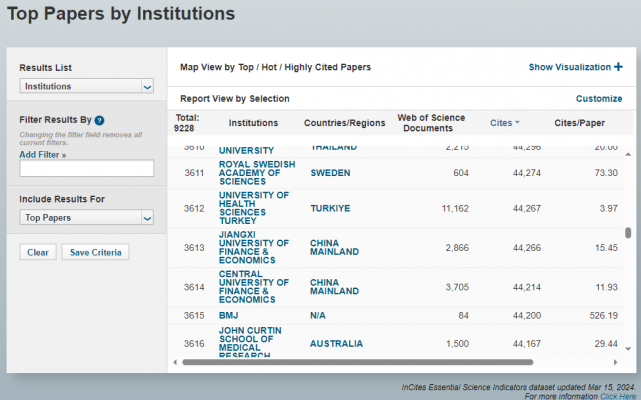The image size is (641, 400).
Task: Click the Add Filter link
Action: 42,154
